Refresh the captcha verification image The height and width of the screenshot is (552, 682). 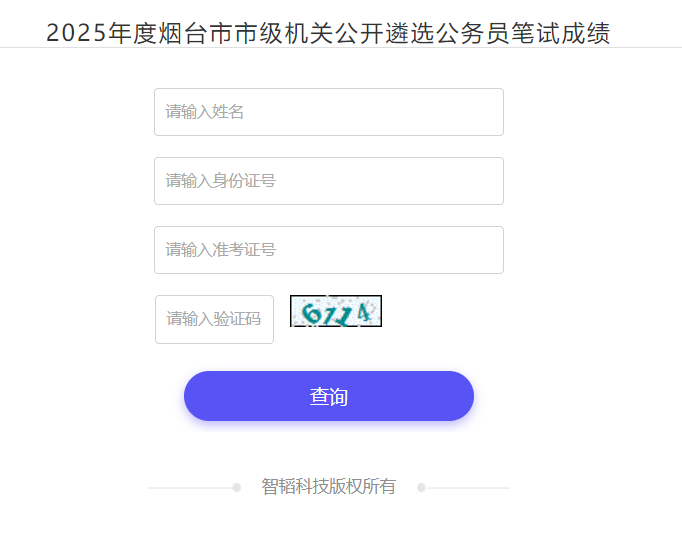336,311
